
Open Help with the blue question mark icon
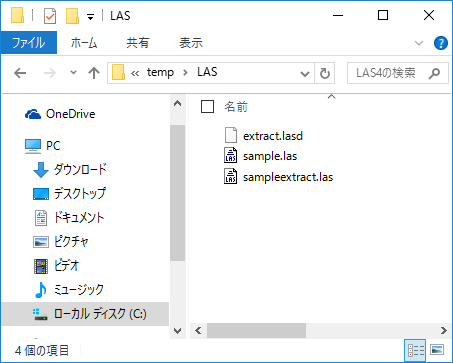(x=441, y=43)
